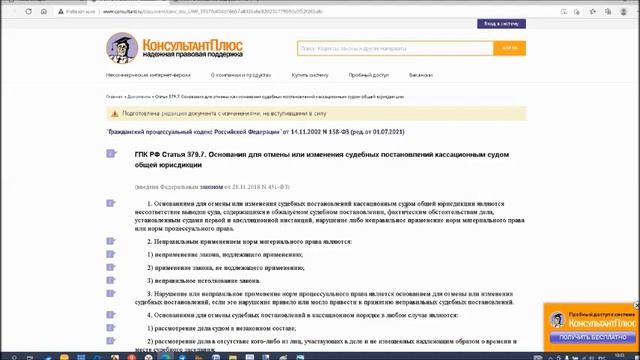This screenshot has width=640, height=360.
Task: Click the note icon next to '1) рассмотрение дела судом в незаконном составе'
Action: point(111,328)
